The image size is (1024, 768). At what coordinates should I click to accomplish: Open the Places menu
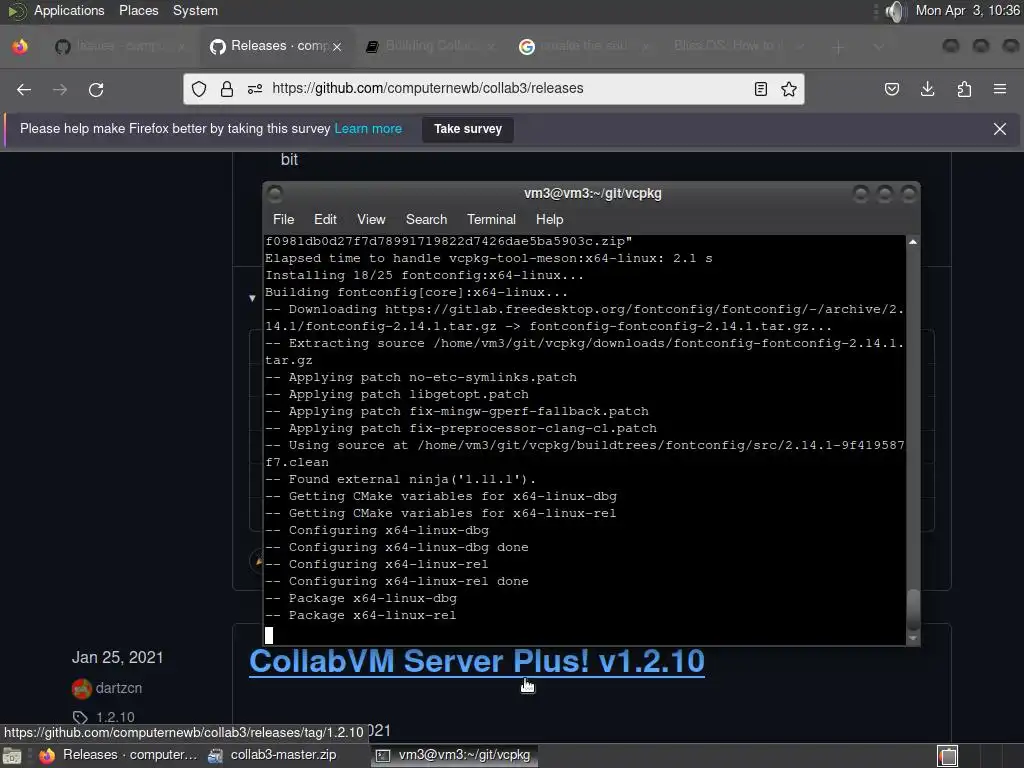point(138,11)
